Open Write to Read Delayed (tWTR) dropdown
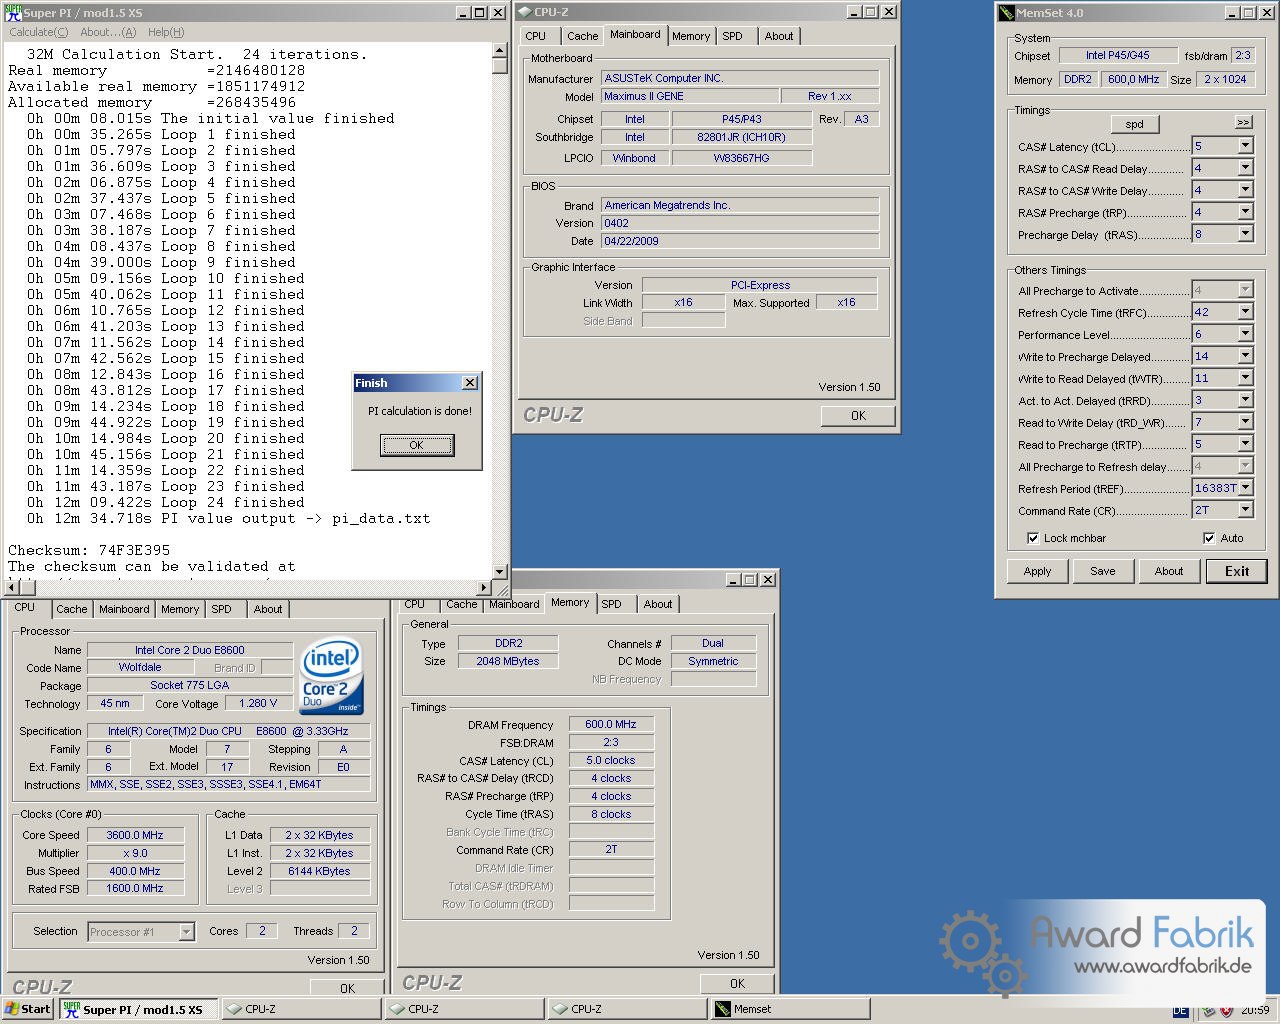 (1245, 378)
